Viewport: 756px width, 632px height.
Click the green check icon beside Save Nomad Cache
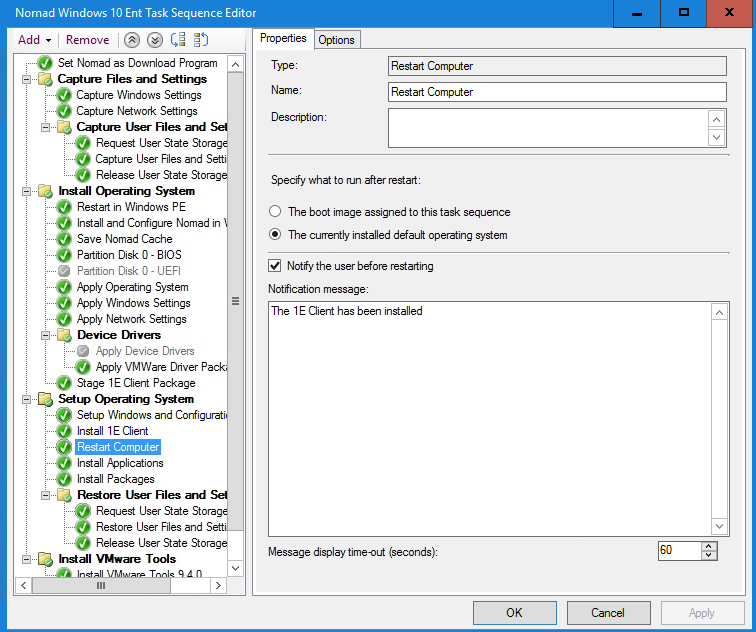coord(64,239)
